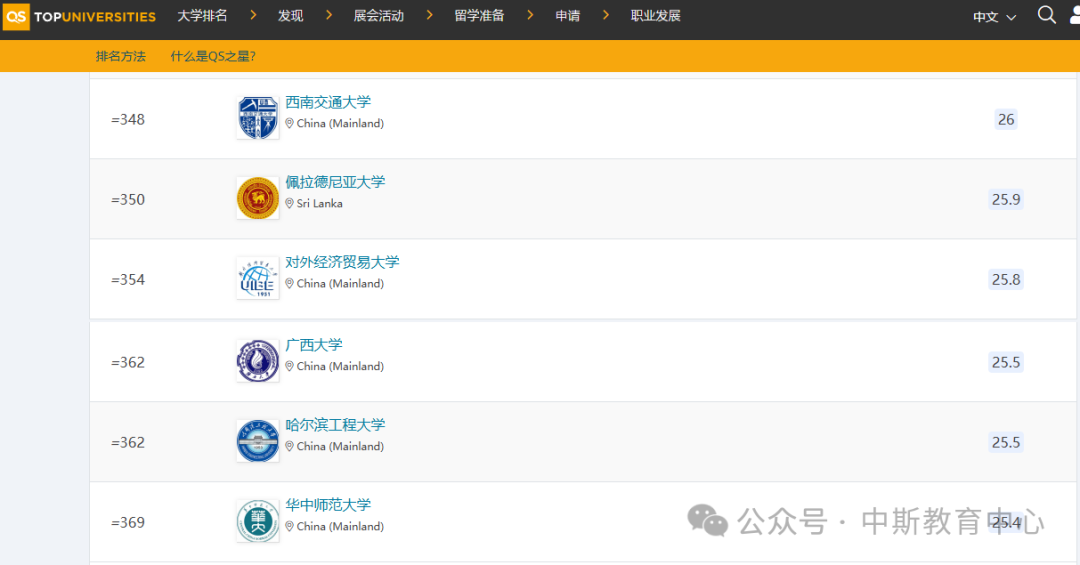1080x565 pixels.
Task: Click location pin in 西南交通大学 row
Action: 289,123
